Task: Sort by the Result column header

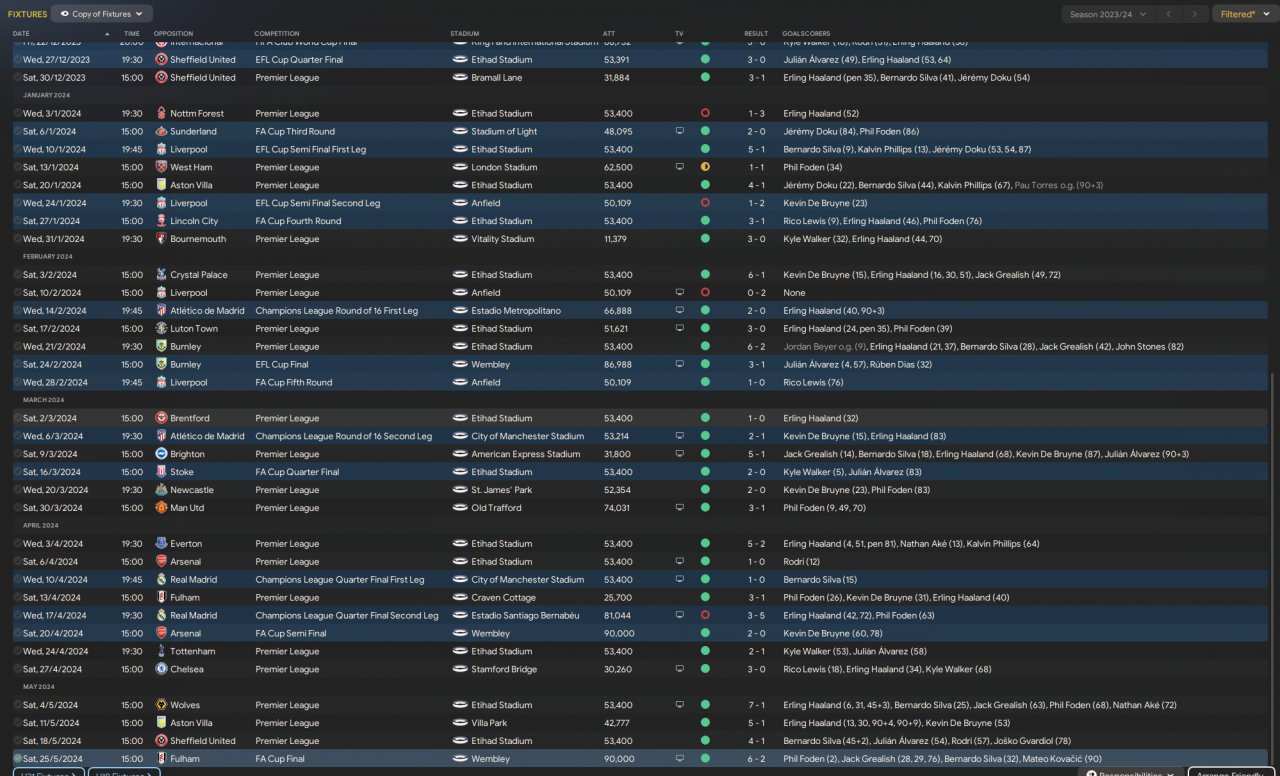Action: (x=756, y=34)
